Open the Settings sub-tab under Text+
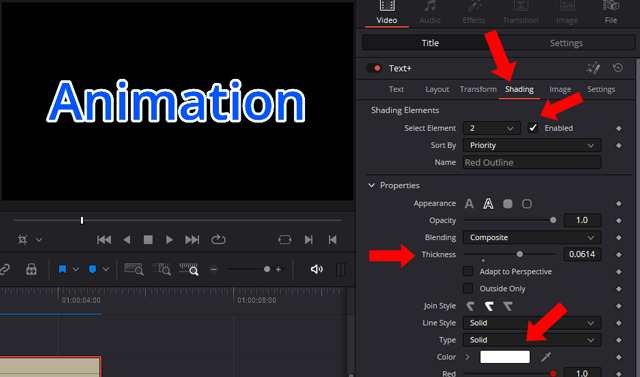 [x=601, y=89]
